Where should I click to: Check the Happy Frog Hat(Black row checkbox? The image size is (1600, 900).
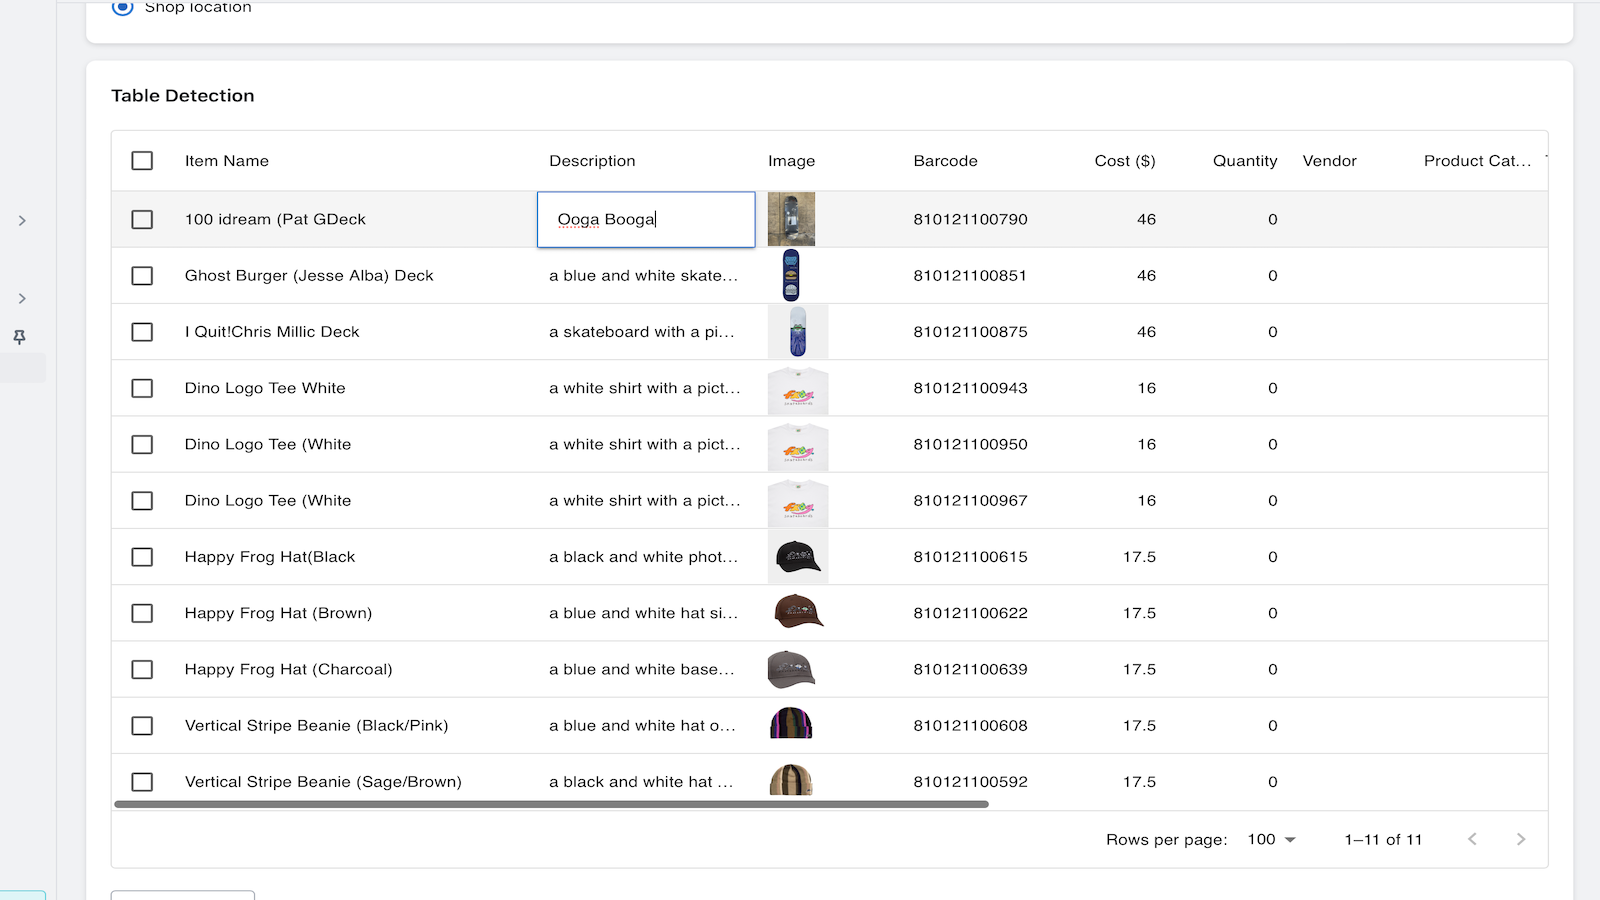142,557
